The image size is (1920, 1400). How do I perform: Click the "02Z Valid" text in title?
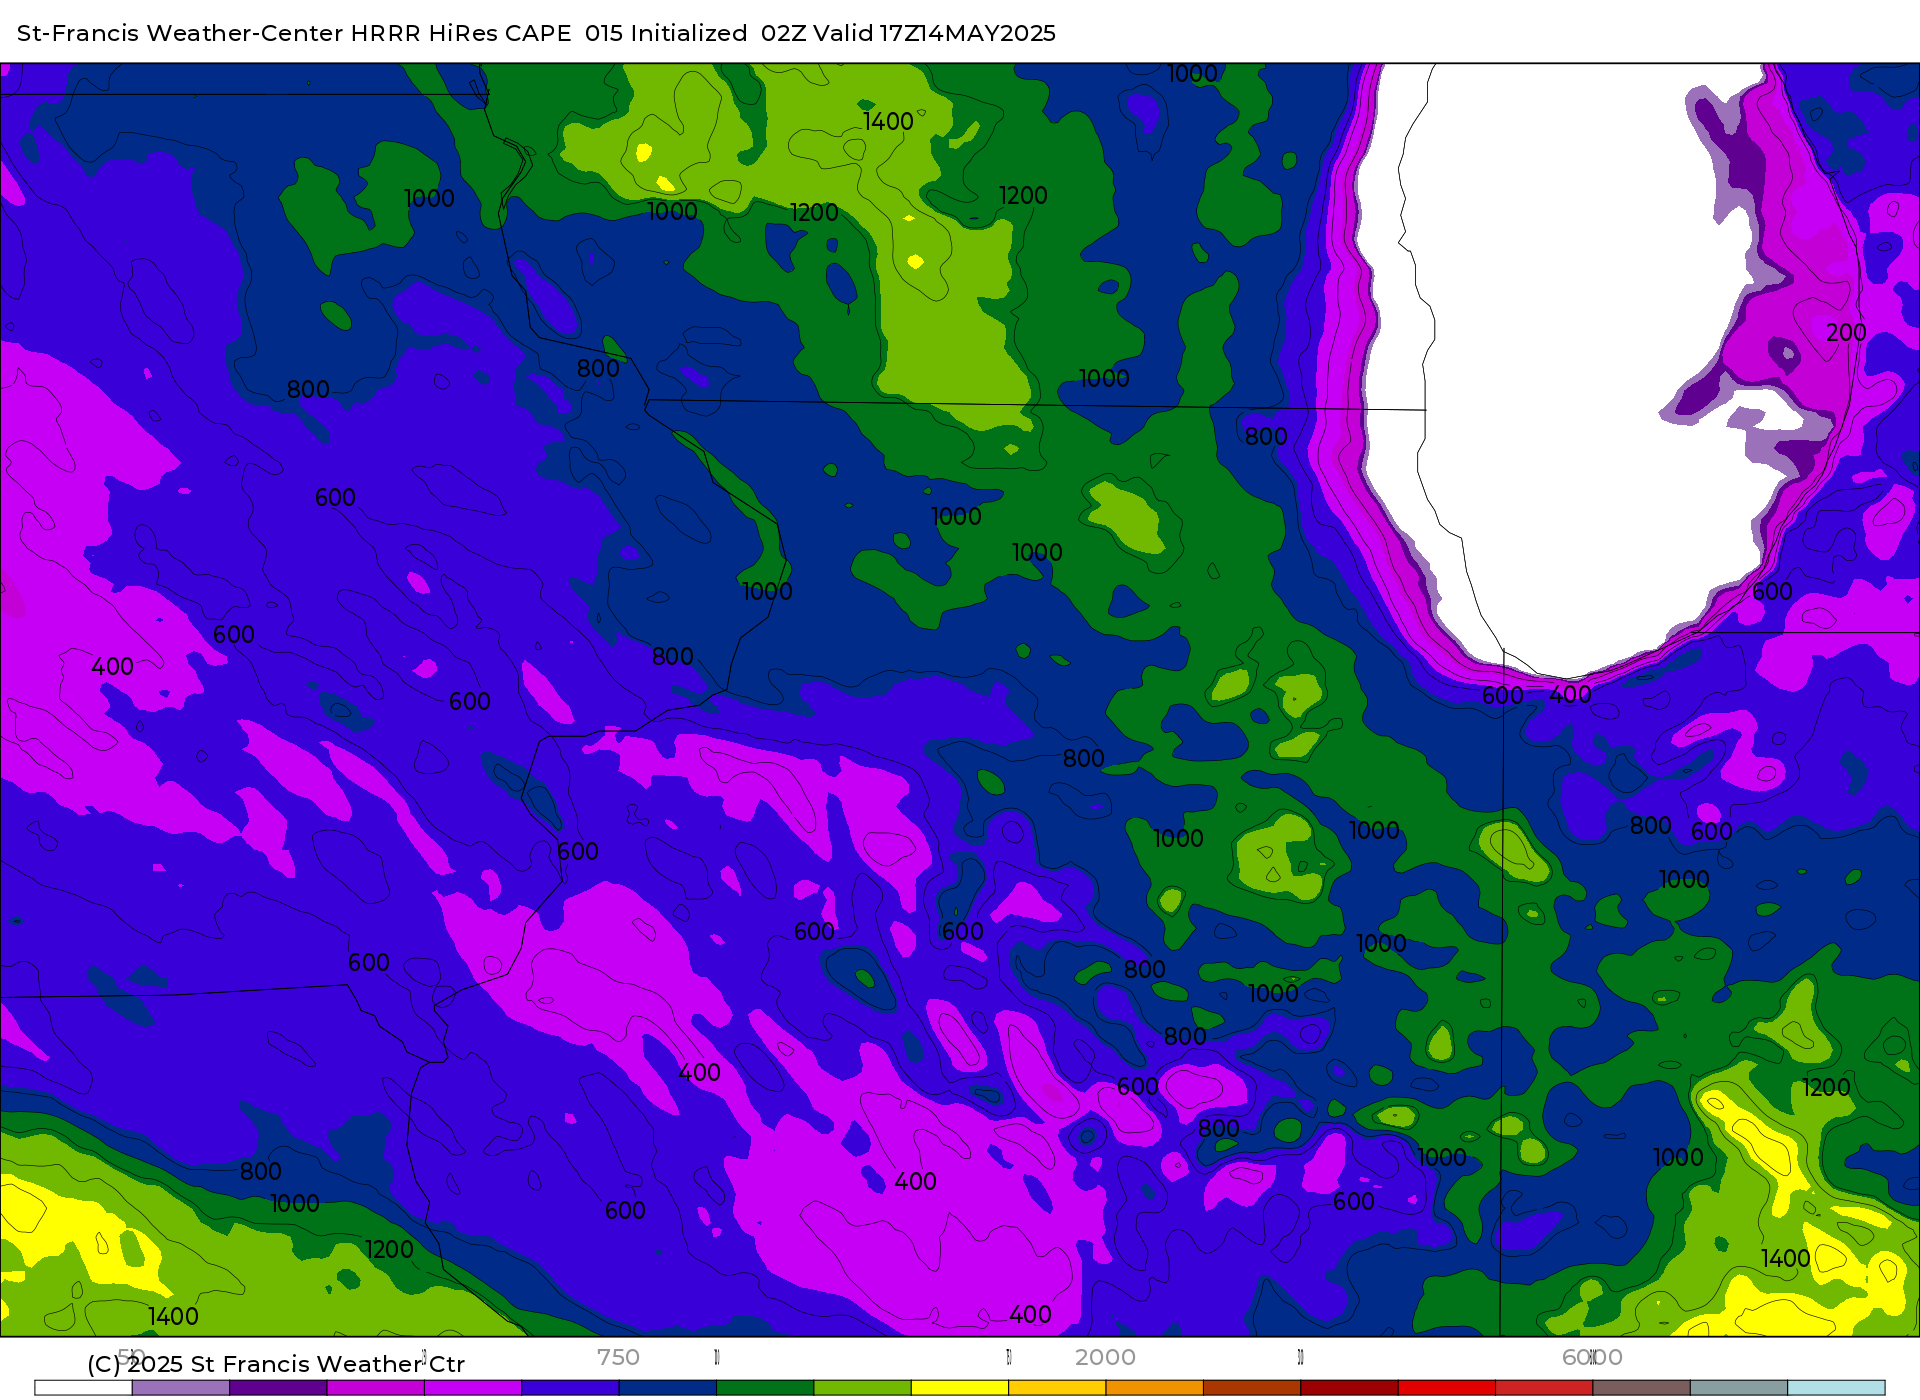pos(817,33)
